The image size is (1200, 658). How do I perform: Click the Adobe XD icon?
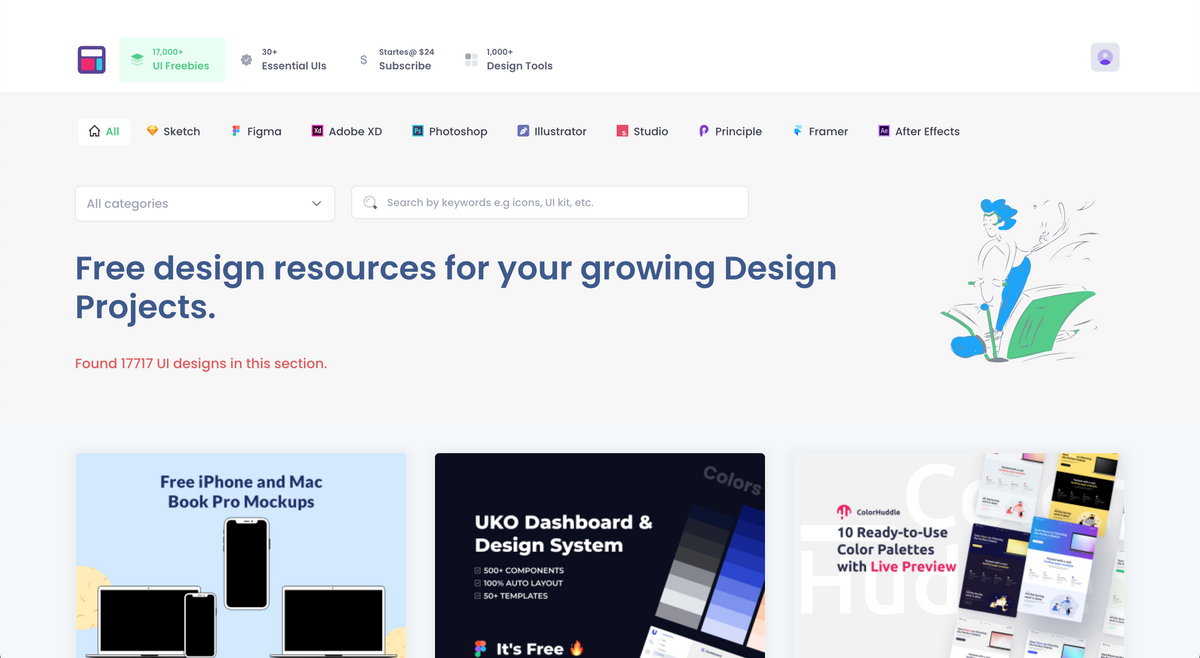pos(318,131)
